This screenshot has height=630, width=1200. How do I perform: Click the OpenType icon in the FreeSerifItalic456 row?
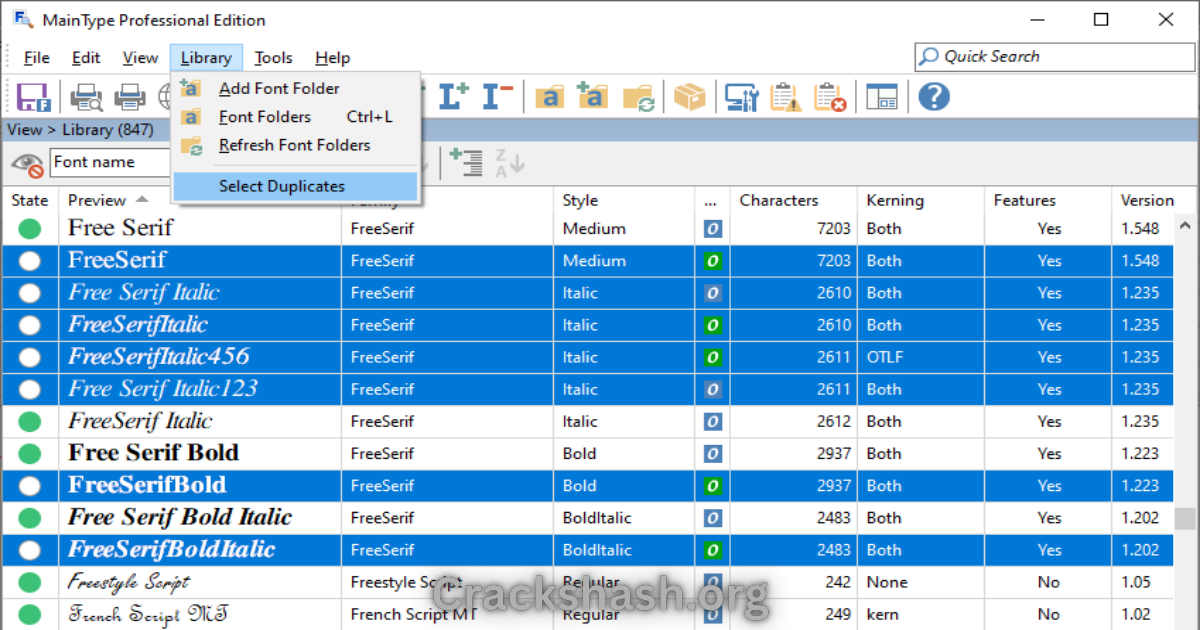[x=712, y=357]
